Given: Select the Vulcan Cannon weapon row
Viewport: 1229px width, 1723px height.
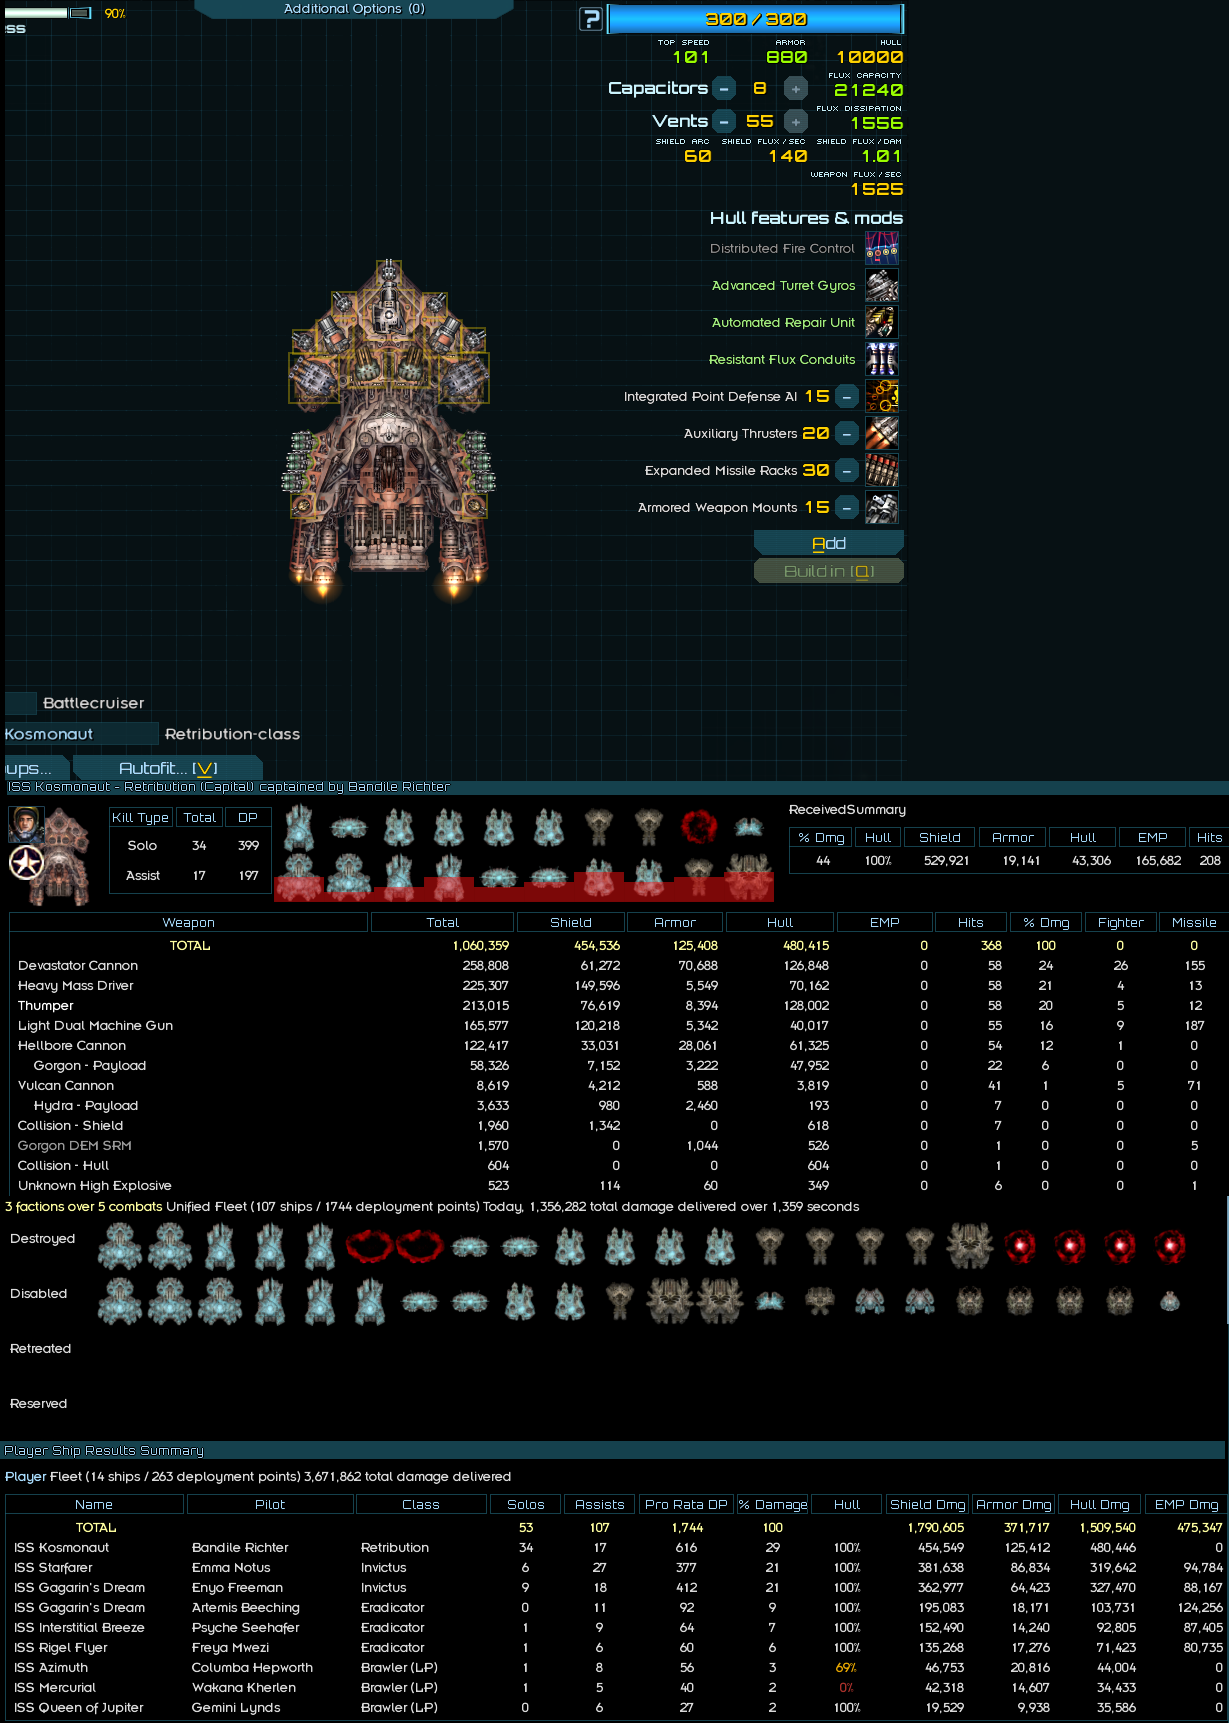Looking at the screenshot, I should coord(618,1086).
